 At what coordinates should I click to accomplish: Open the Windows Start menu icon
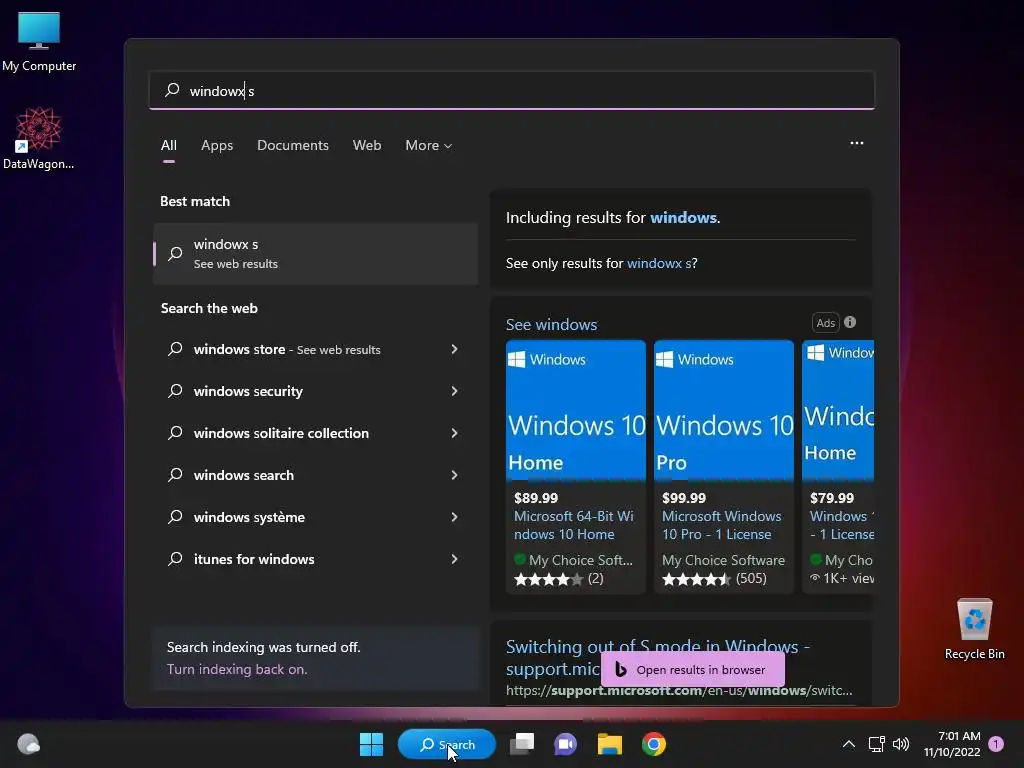click(371, 744)
